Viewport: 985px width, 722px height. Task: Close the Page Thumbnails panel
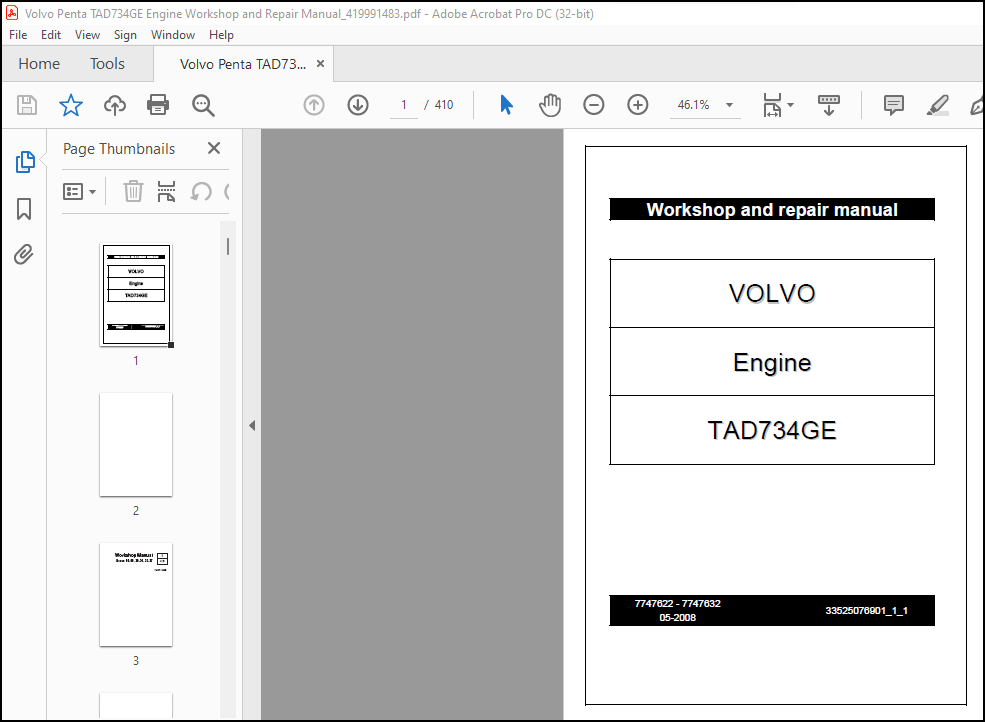click(214, 148)
